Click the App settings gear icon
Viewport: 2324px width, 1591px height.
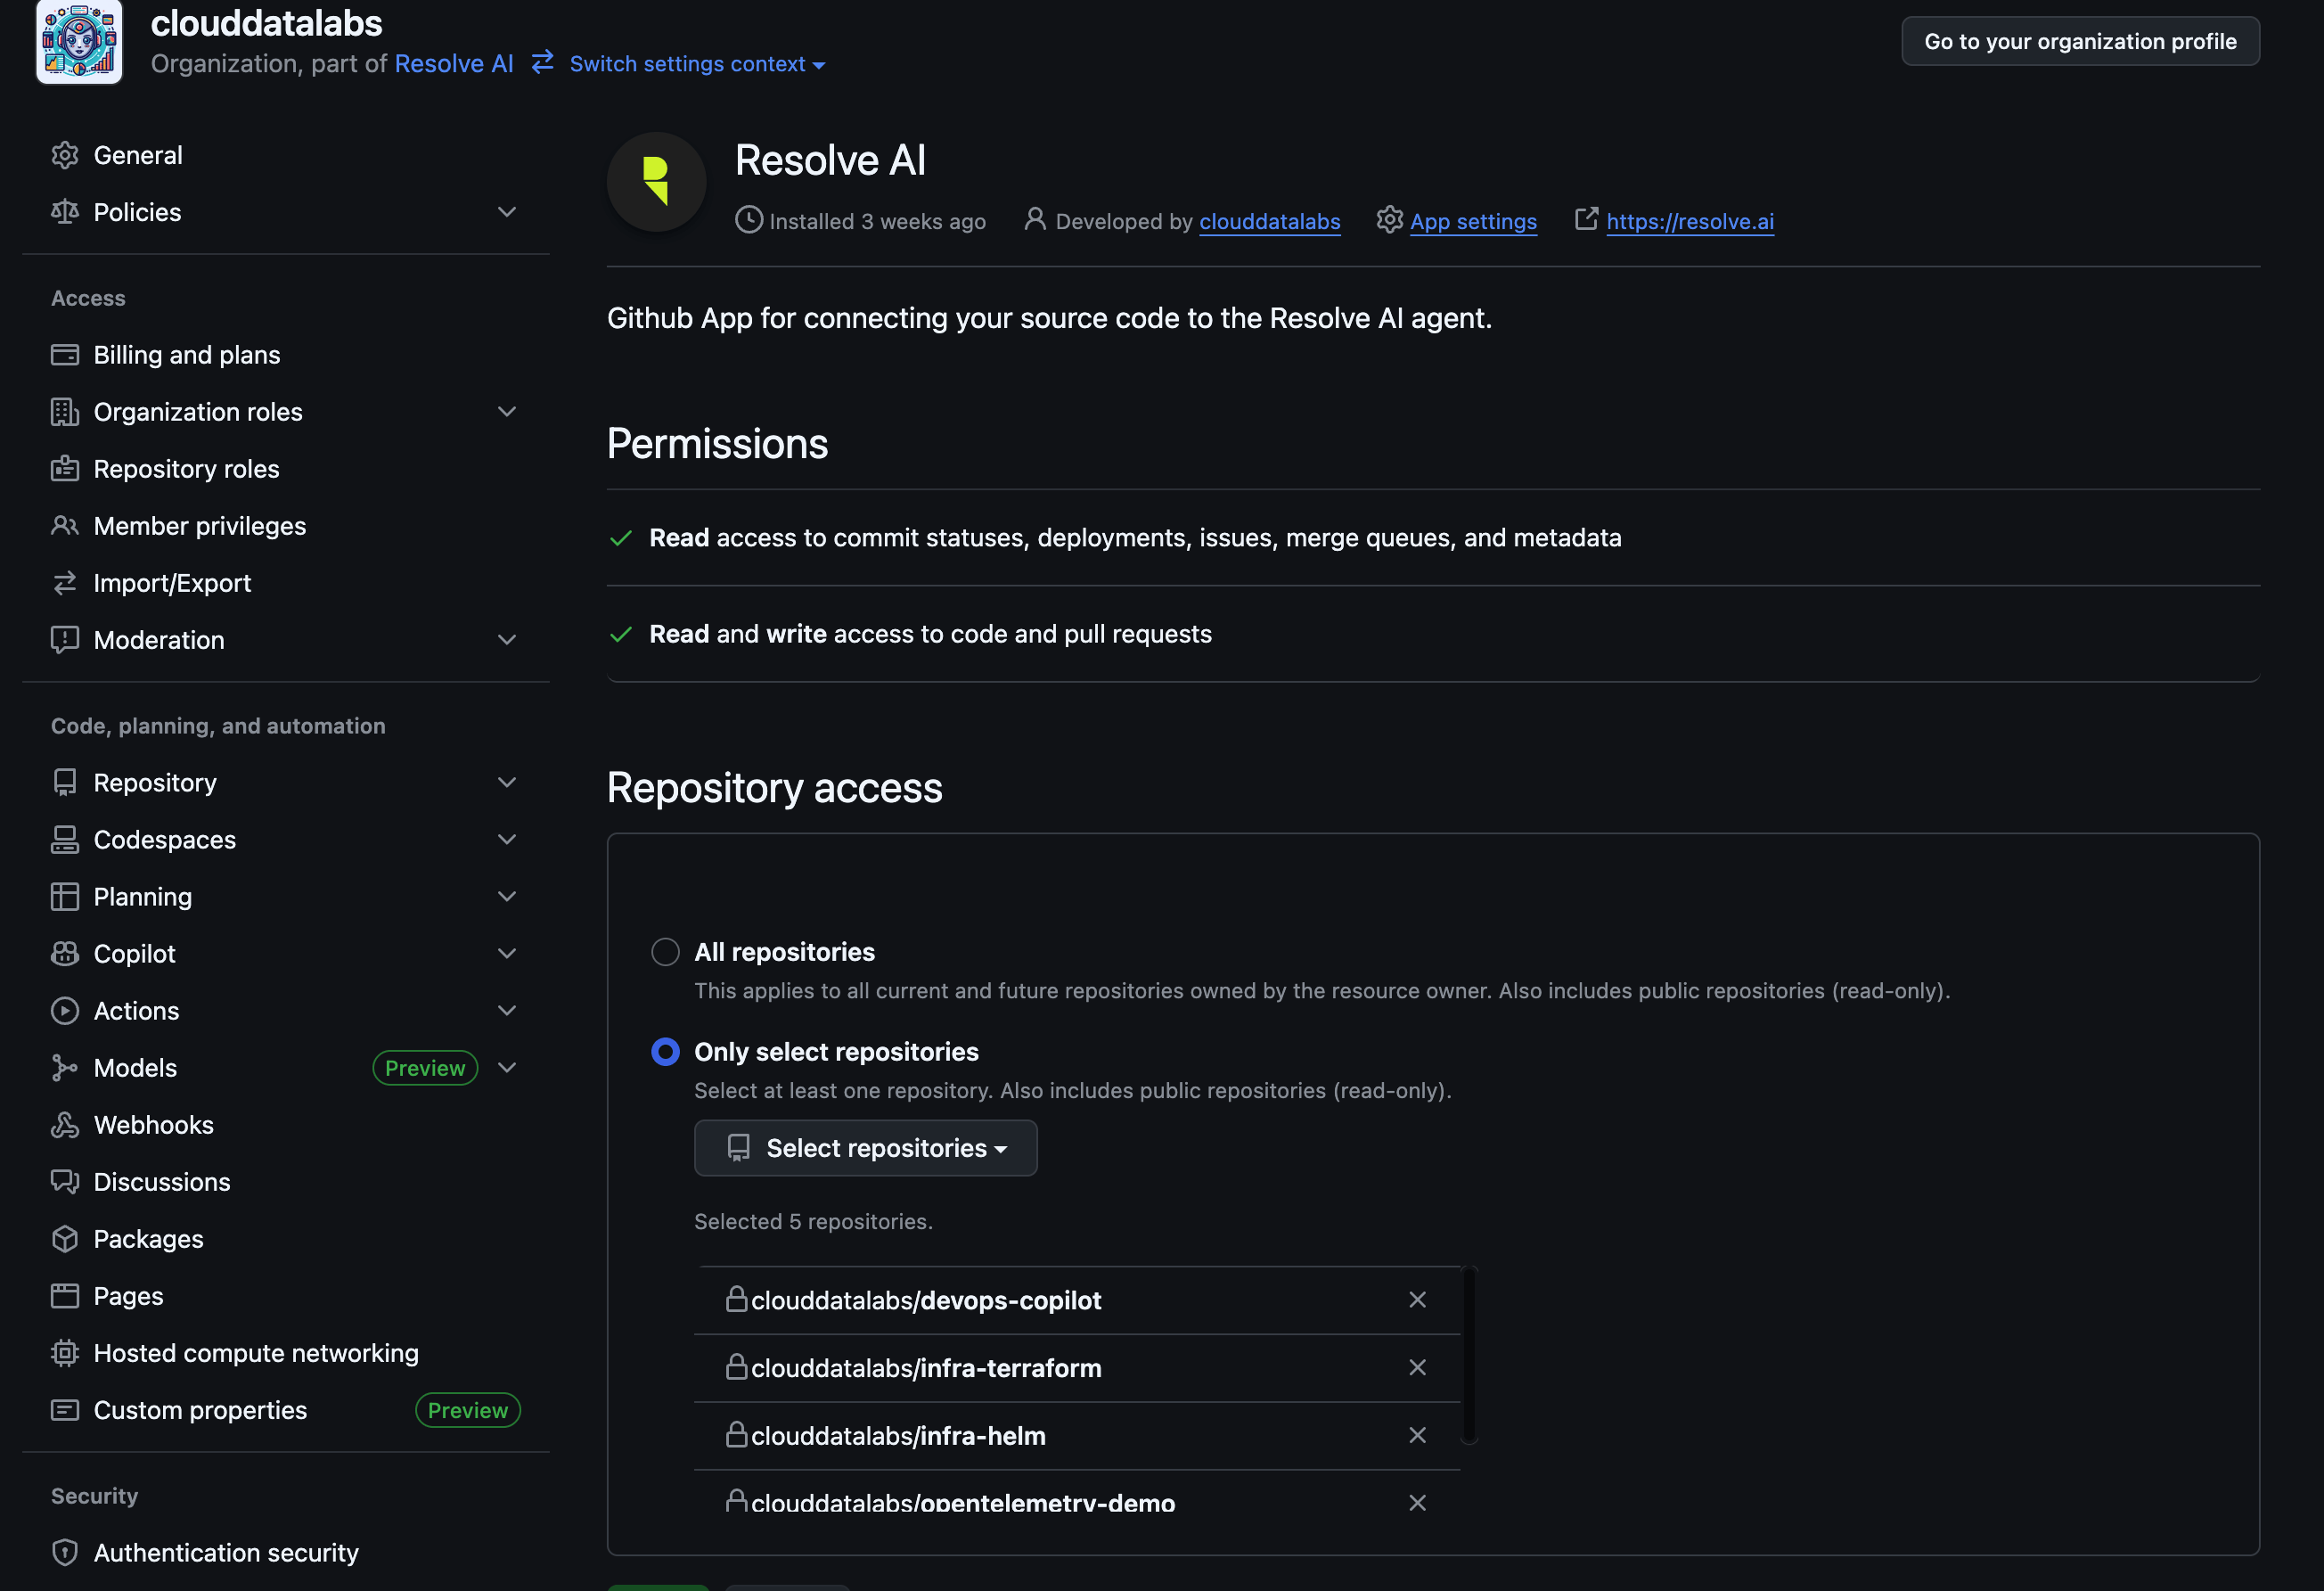pyautogui.click(x=1390, y=220)
